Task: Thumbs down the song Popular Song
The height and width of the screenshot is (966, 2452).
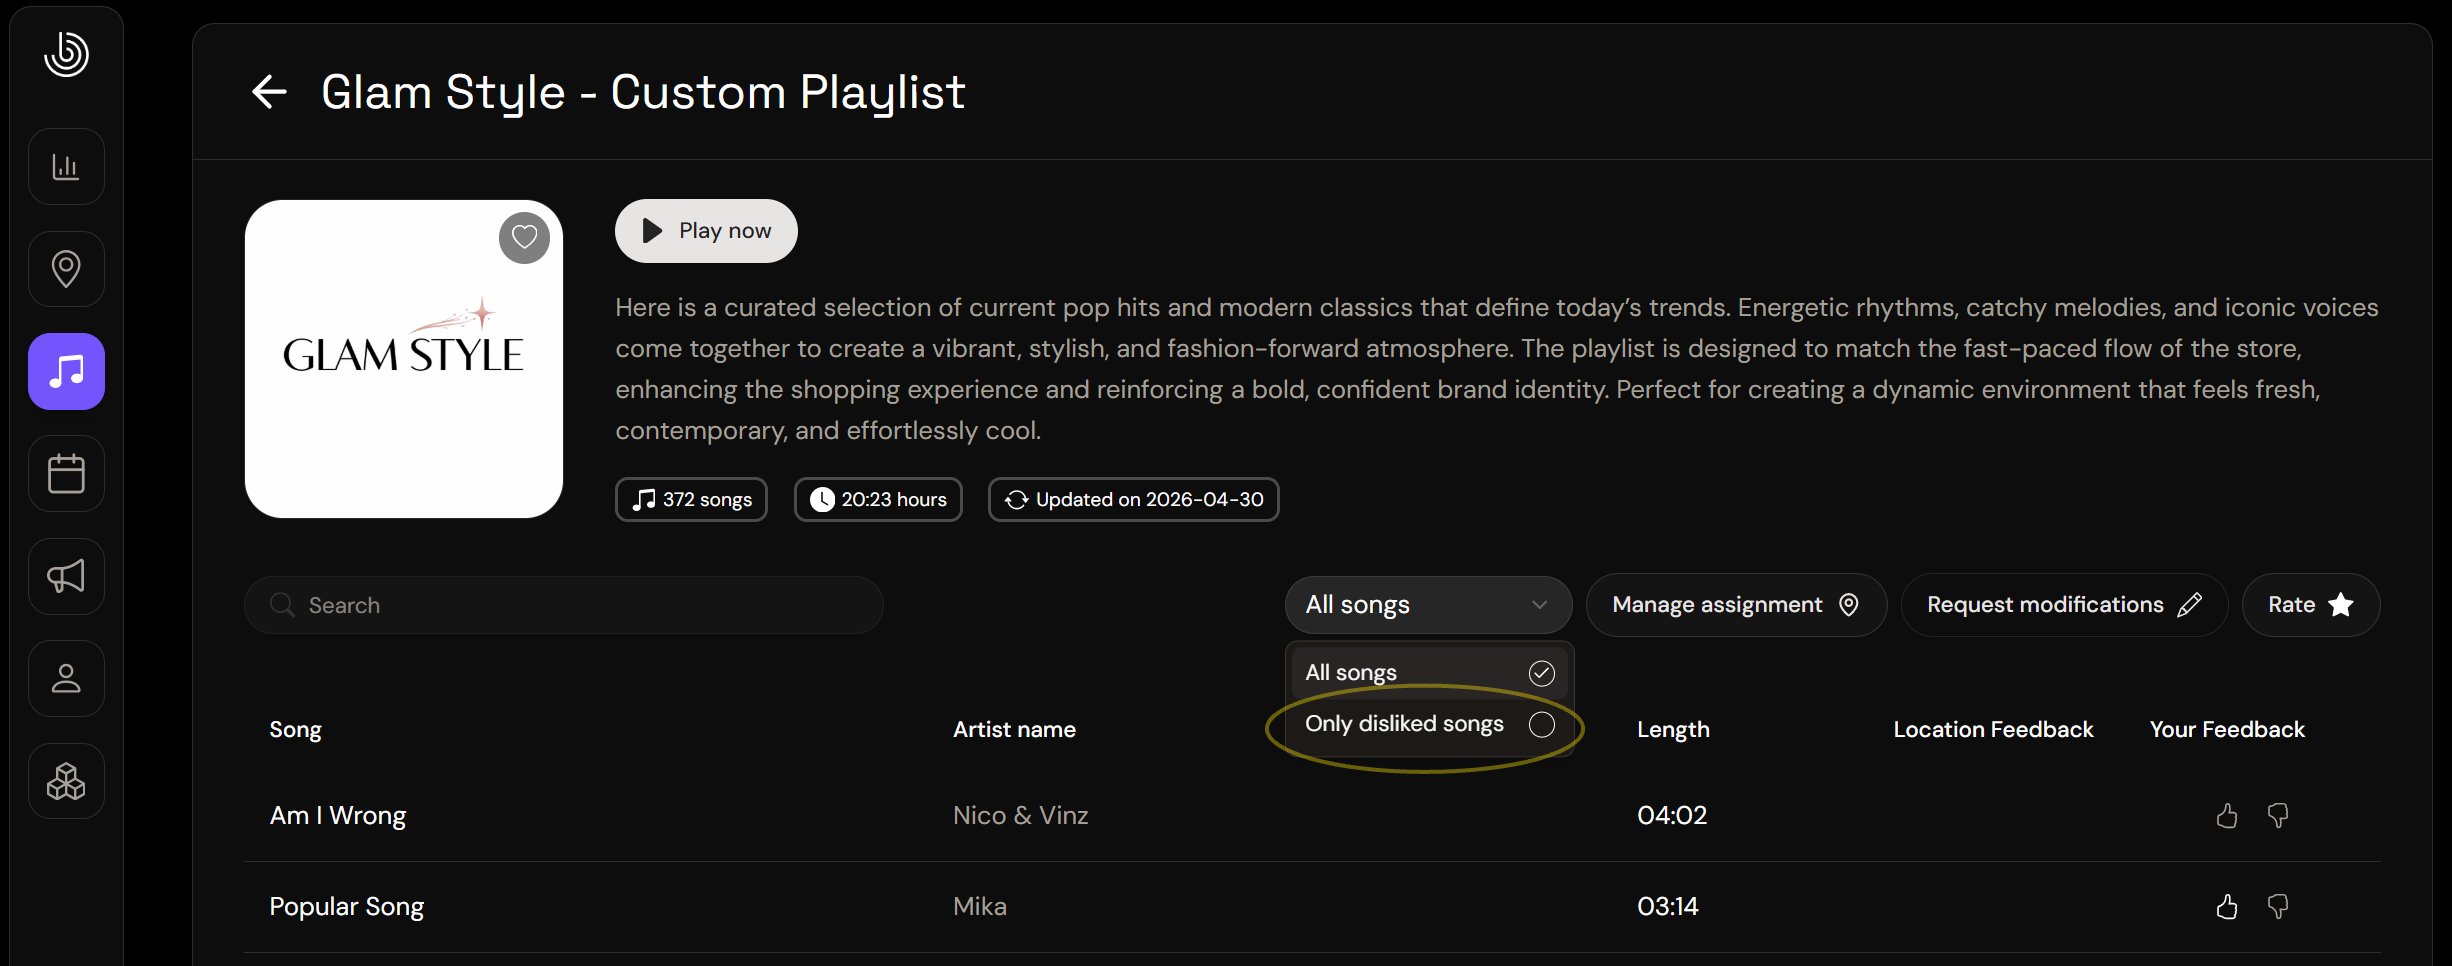Action: (2278, 907)
